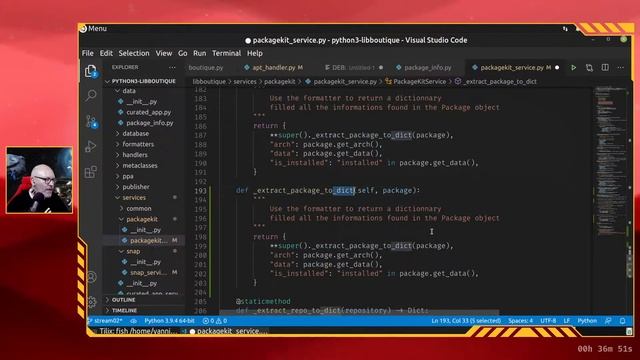Collapse the snap folder

(x=133, y=251)
